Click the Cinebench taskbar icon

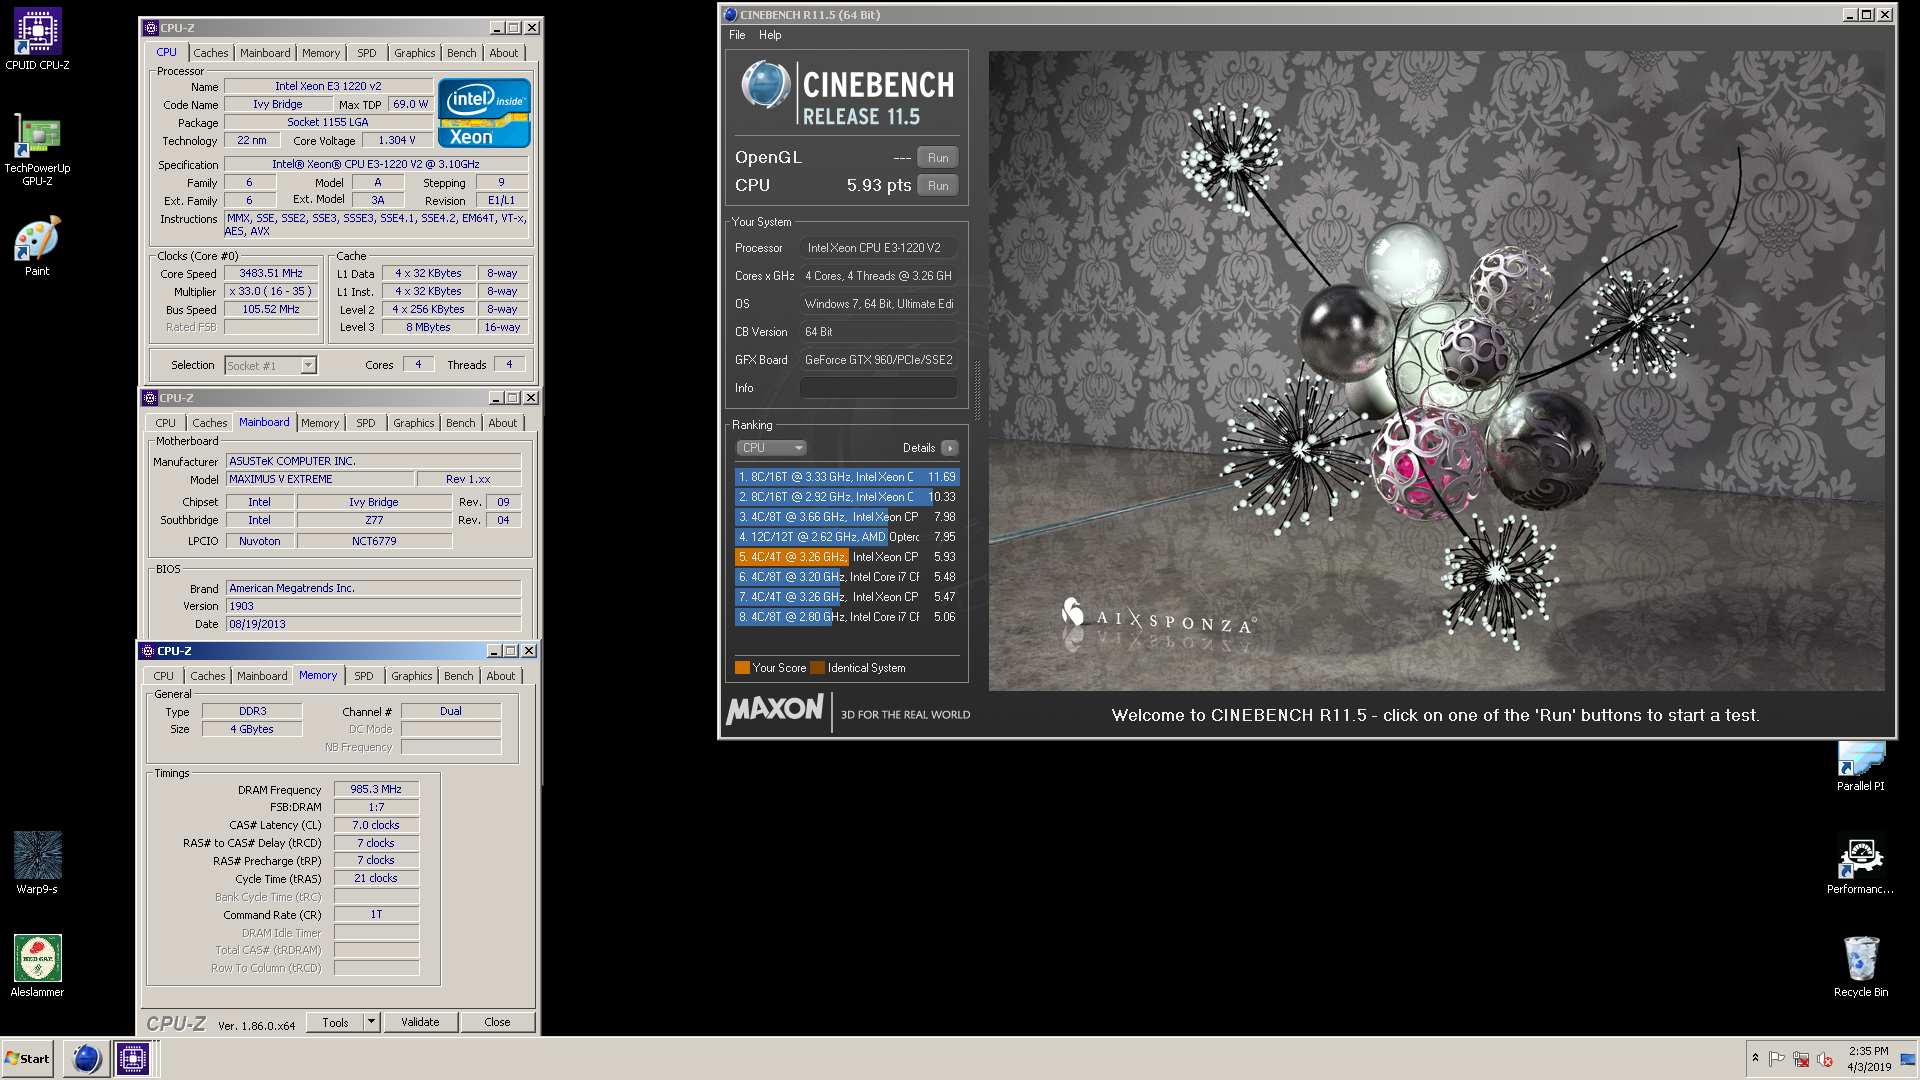(87, 1058)
